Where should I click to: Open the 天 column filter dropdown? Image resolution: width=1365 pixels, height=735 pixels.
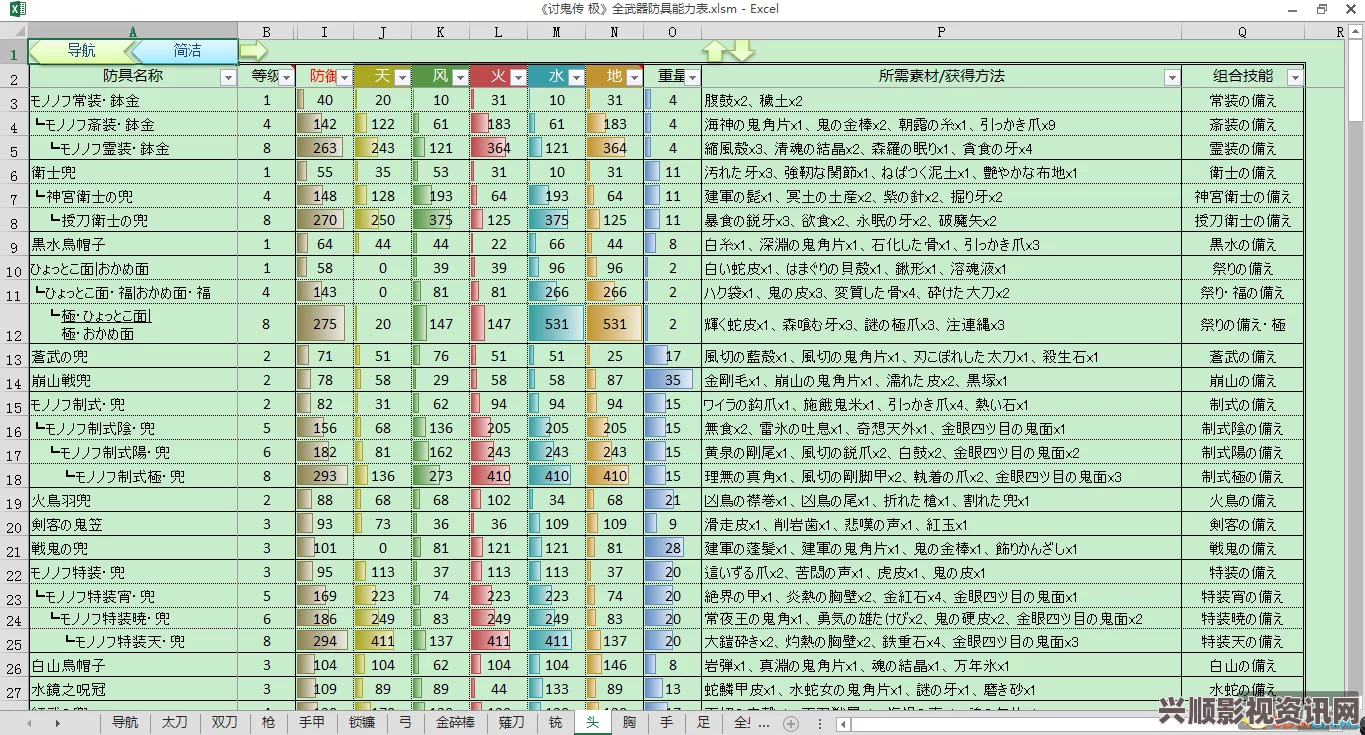click(402, 77)
